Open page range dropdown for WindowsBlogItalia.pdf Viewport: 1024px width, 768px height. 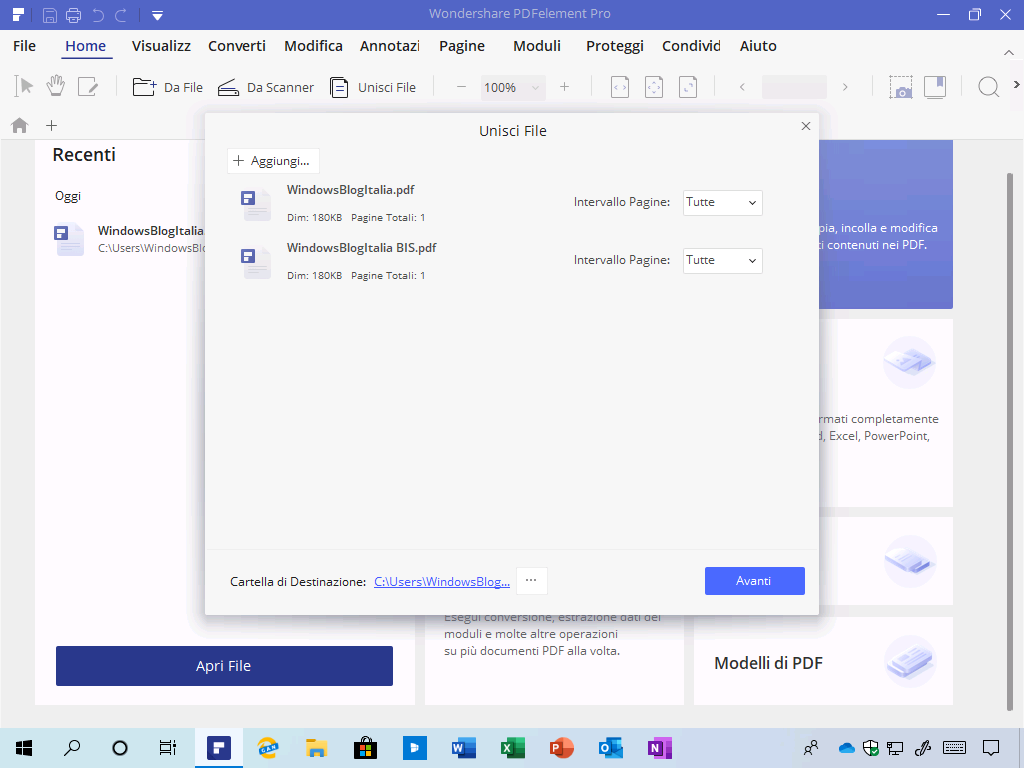[722, 202]
